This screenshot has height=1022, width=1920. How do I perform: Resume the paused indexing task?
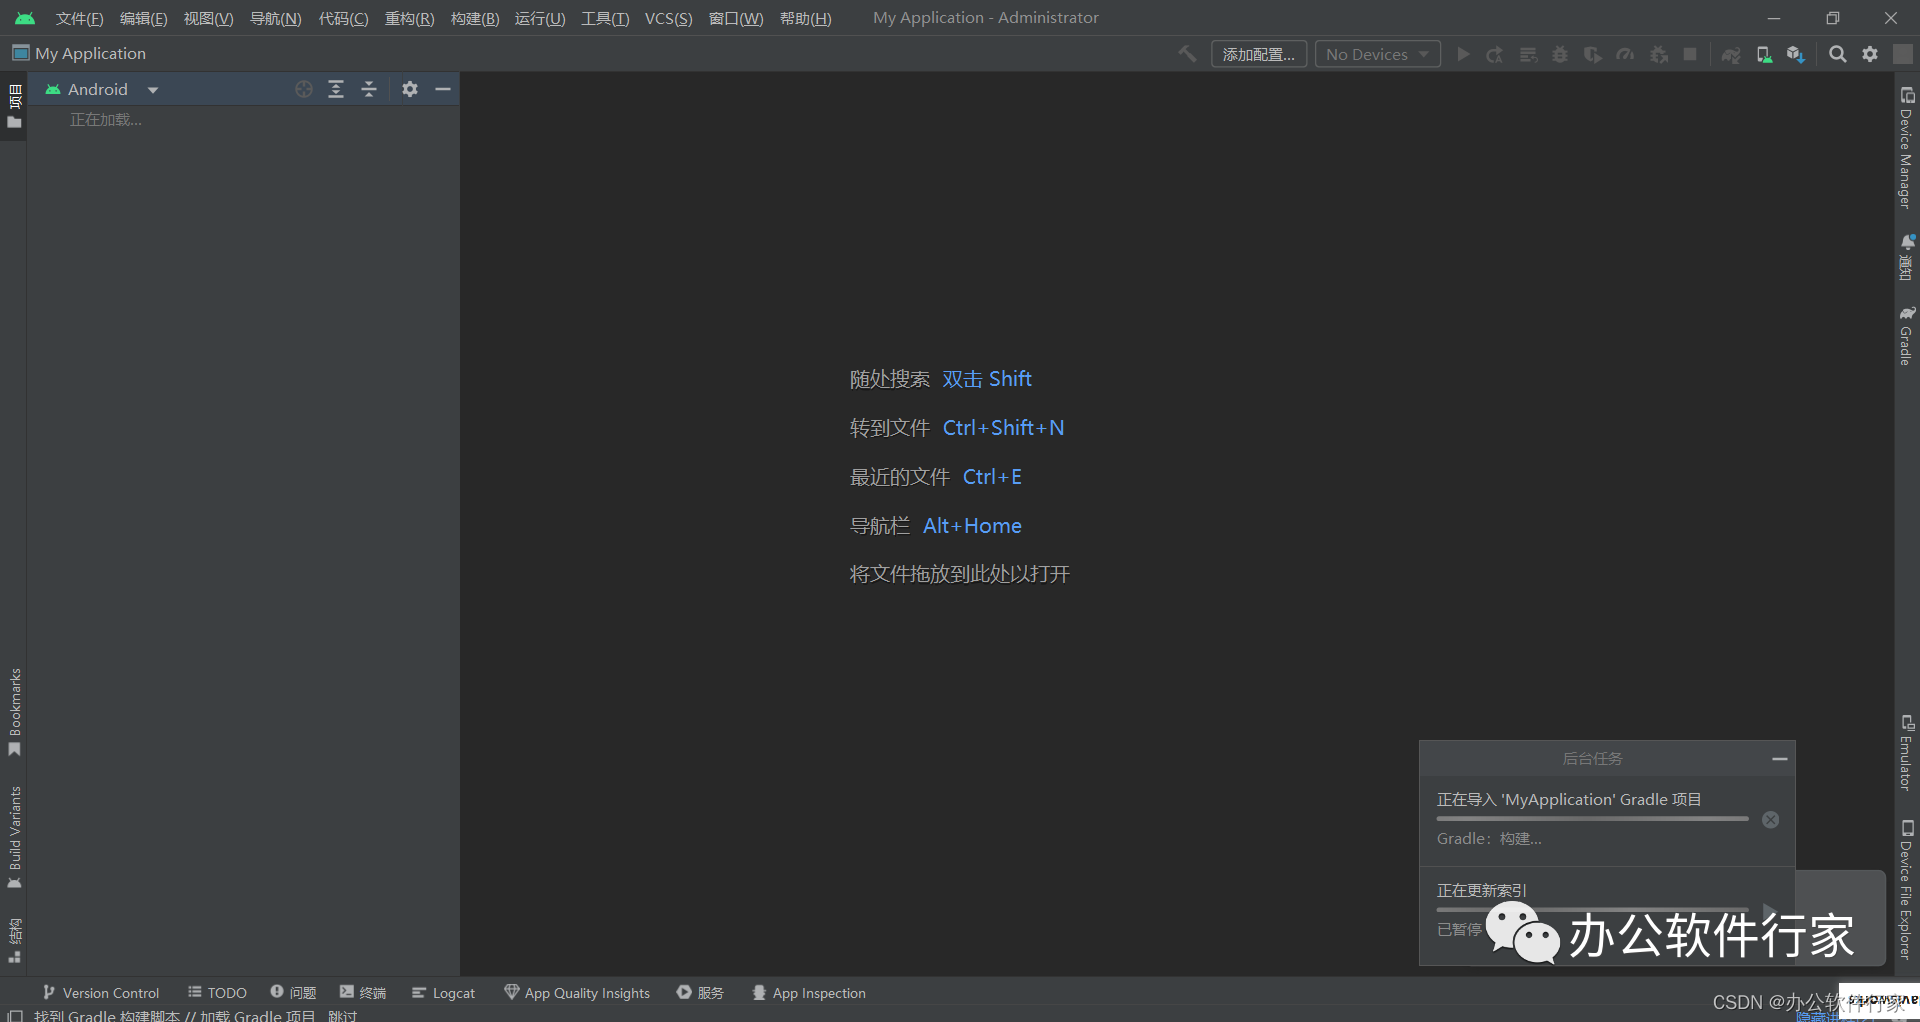click(x=1770, y=911)
